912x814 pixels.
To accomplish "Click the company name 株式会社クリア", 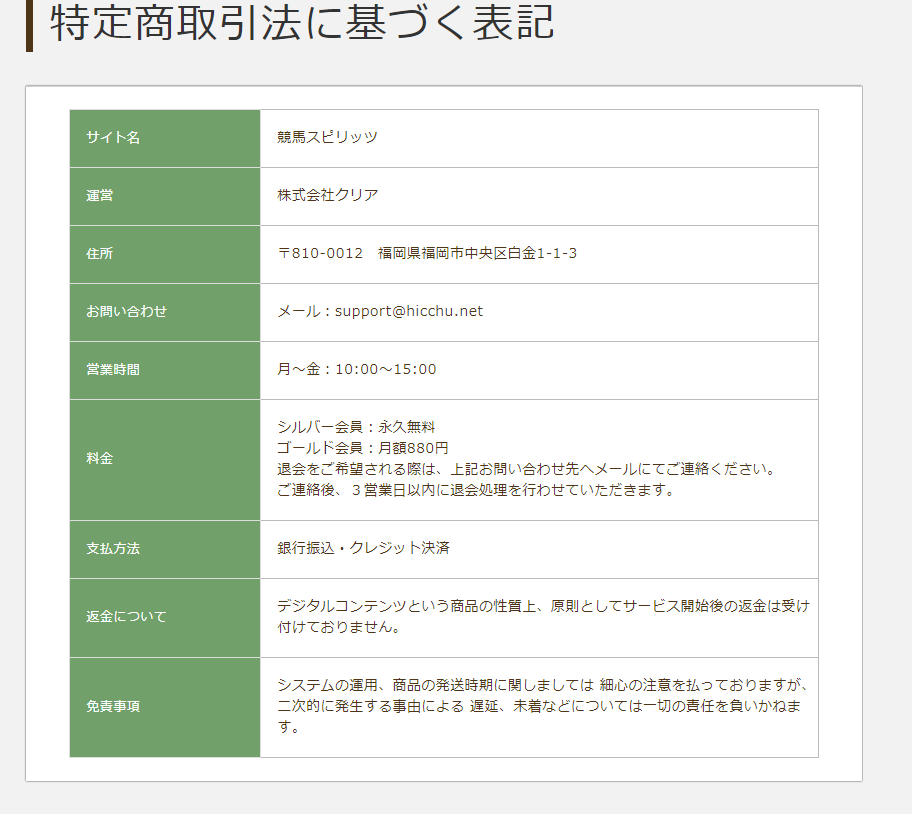I will (327, 195).
